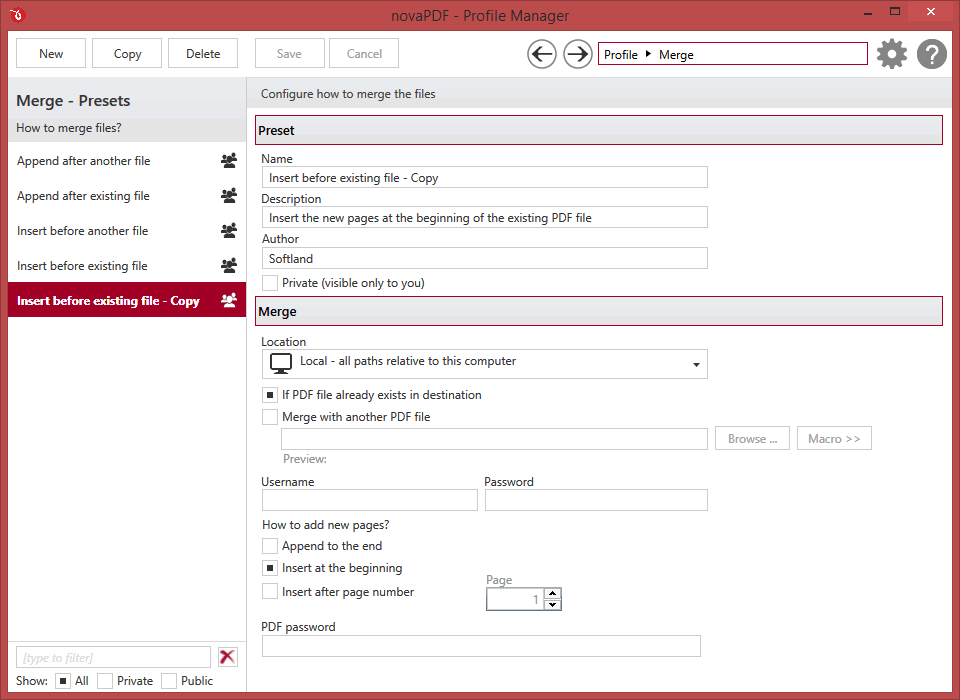This screenshot has width=960, height=700.
Task: Toggle If PDF file already exists in destination
Action: 269,395
